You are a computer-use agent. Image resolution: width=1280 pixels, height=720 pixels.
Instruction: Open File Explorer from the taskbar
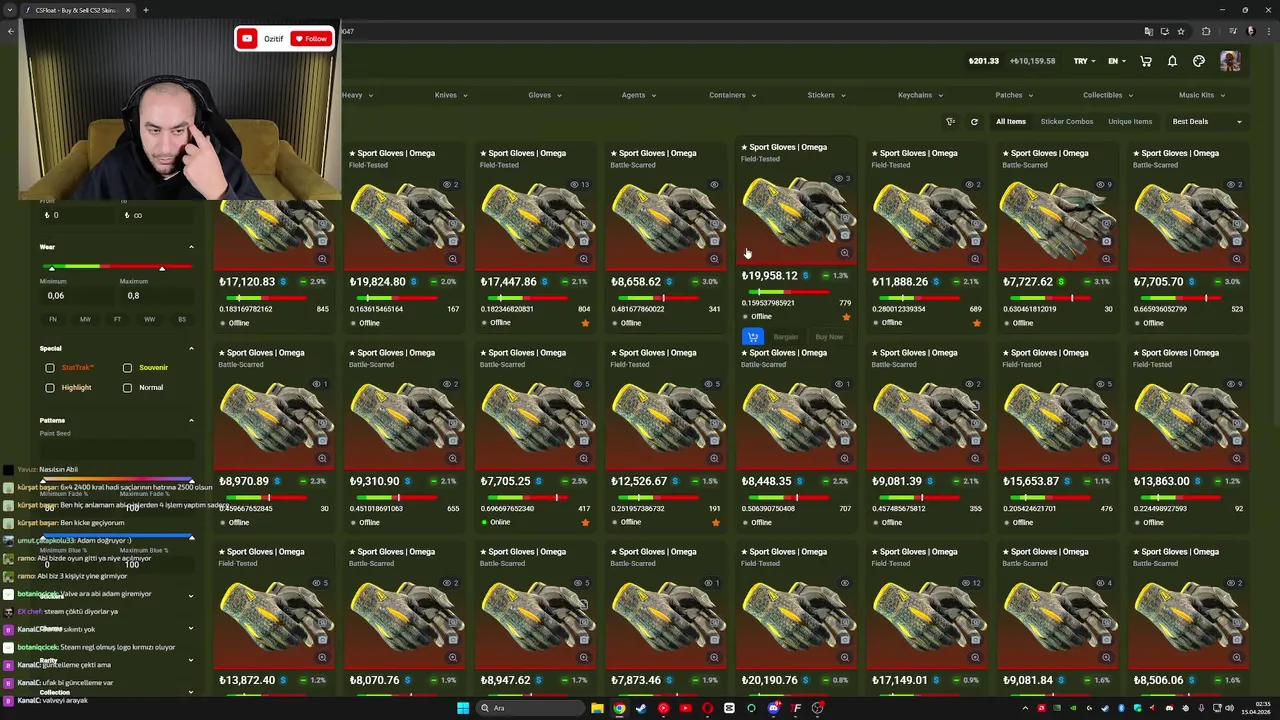(597, 708)
